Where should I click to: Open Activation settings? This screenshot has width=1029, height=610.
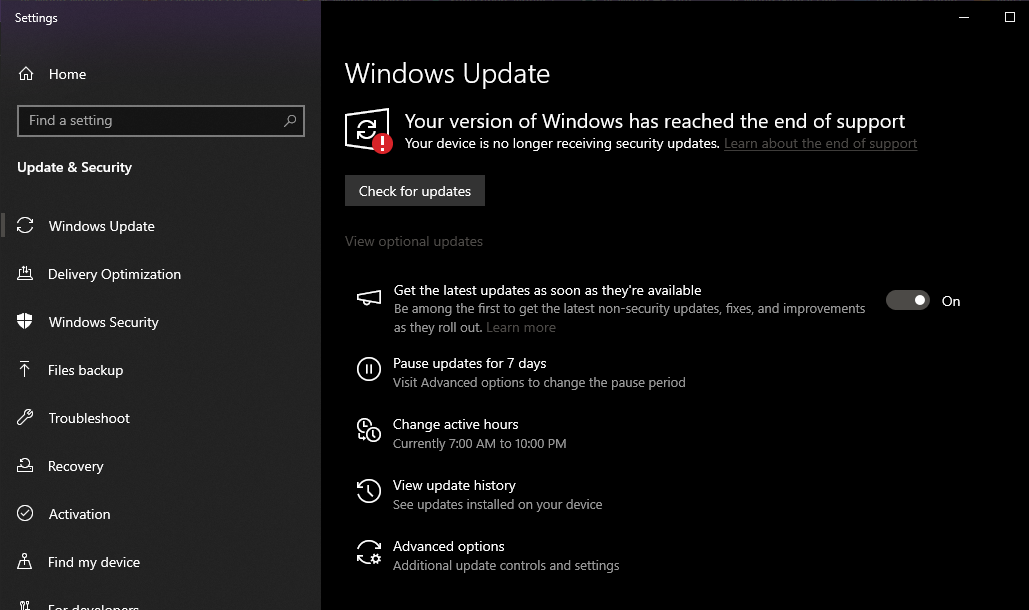tap(78, 514)
